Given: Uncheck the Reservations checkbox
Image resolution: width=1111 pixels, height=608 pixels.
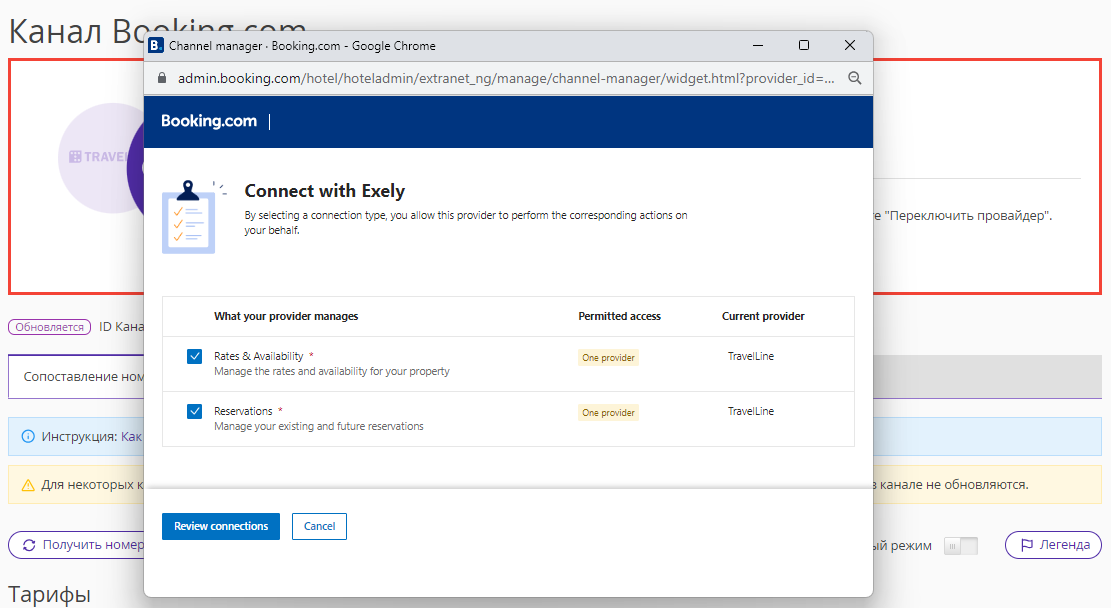Looking at the screenshot, I should point(194,412).
